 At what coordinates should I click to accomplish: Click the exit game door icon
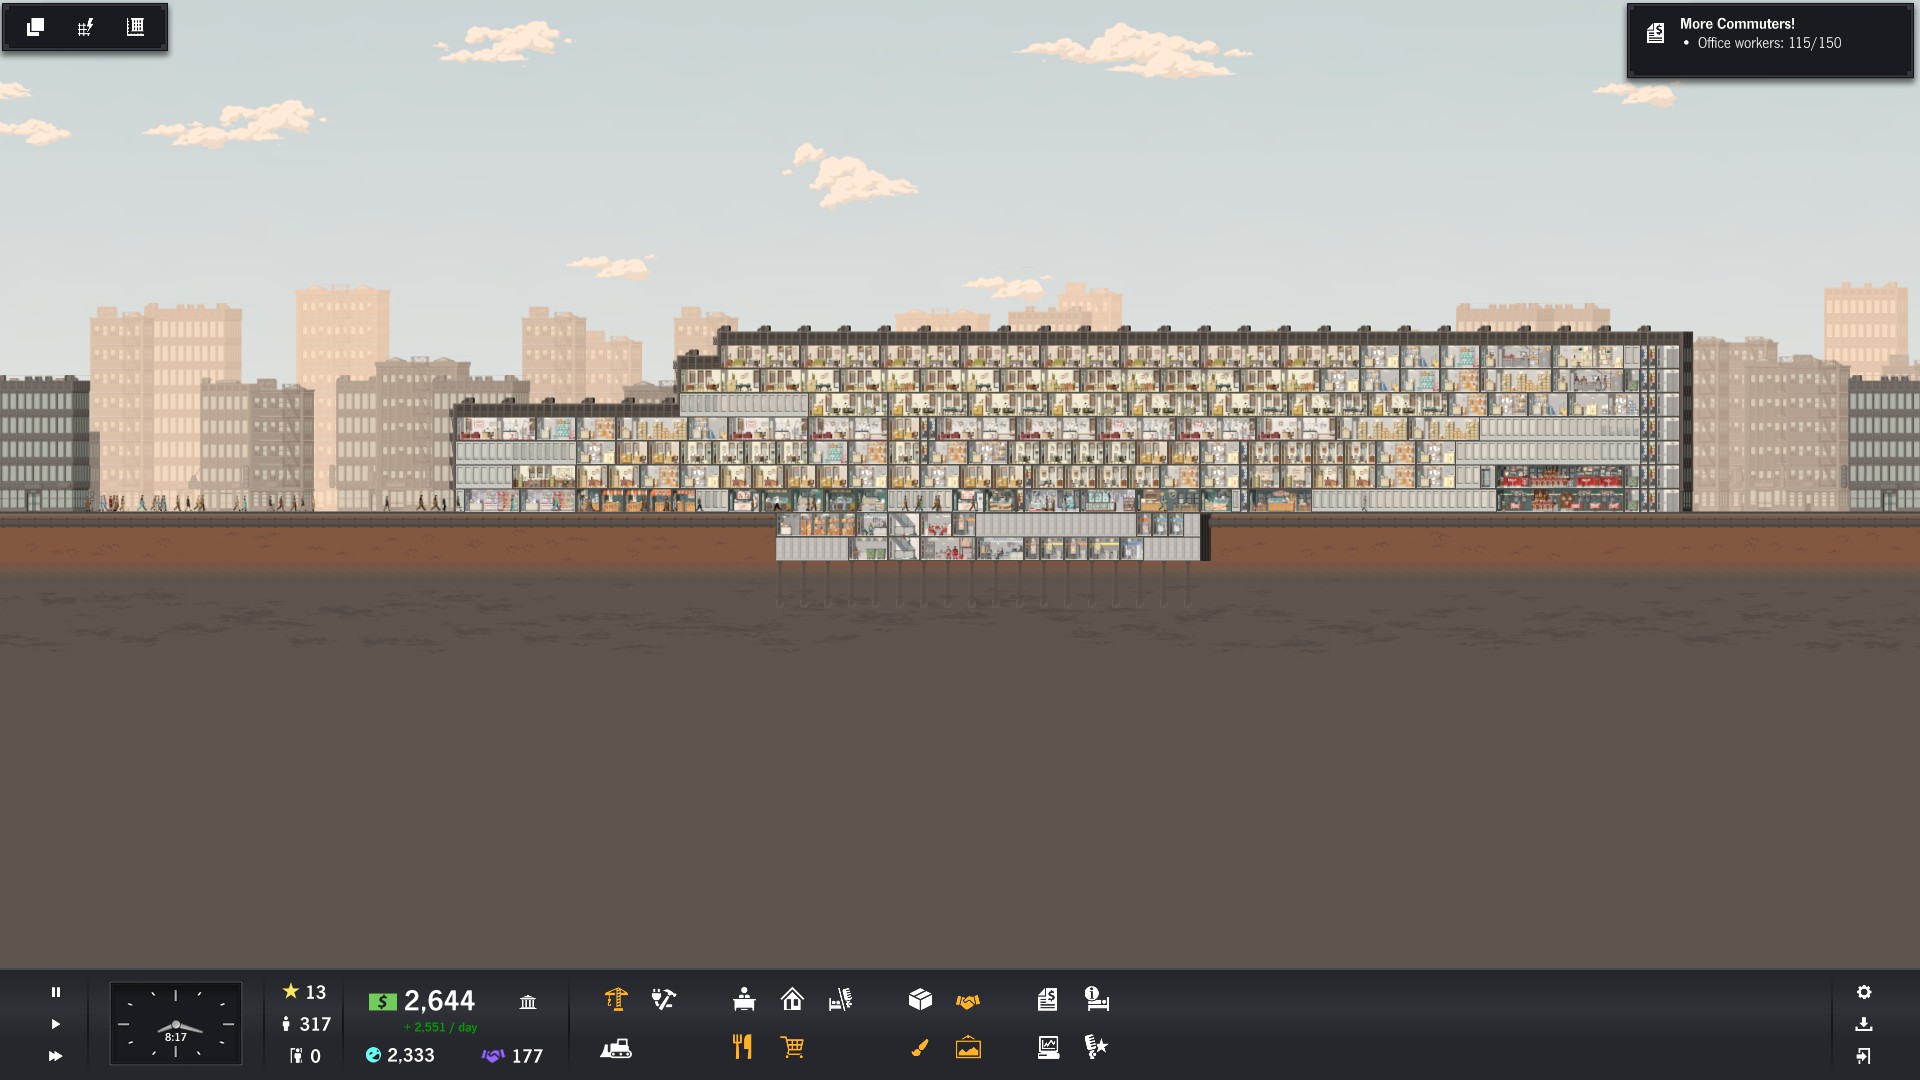1864,1056
